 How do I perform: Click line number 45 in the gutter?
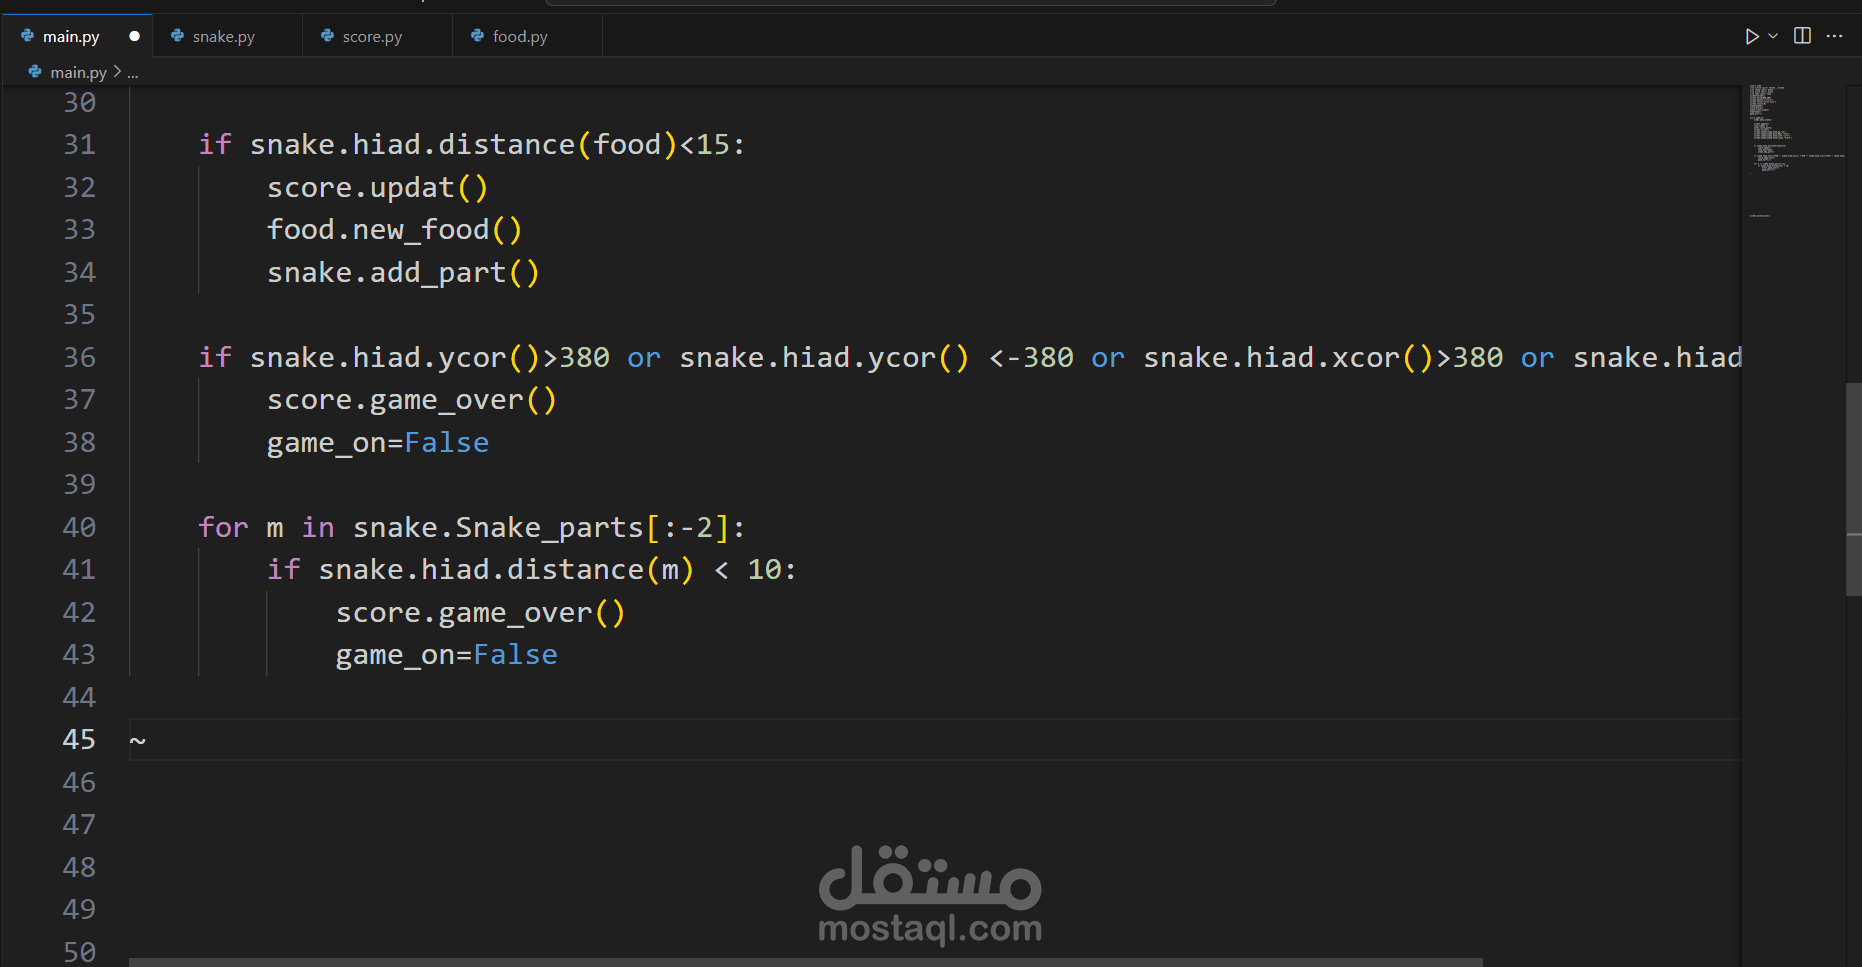80,739
